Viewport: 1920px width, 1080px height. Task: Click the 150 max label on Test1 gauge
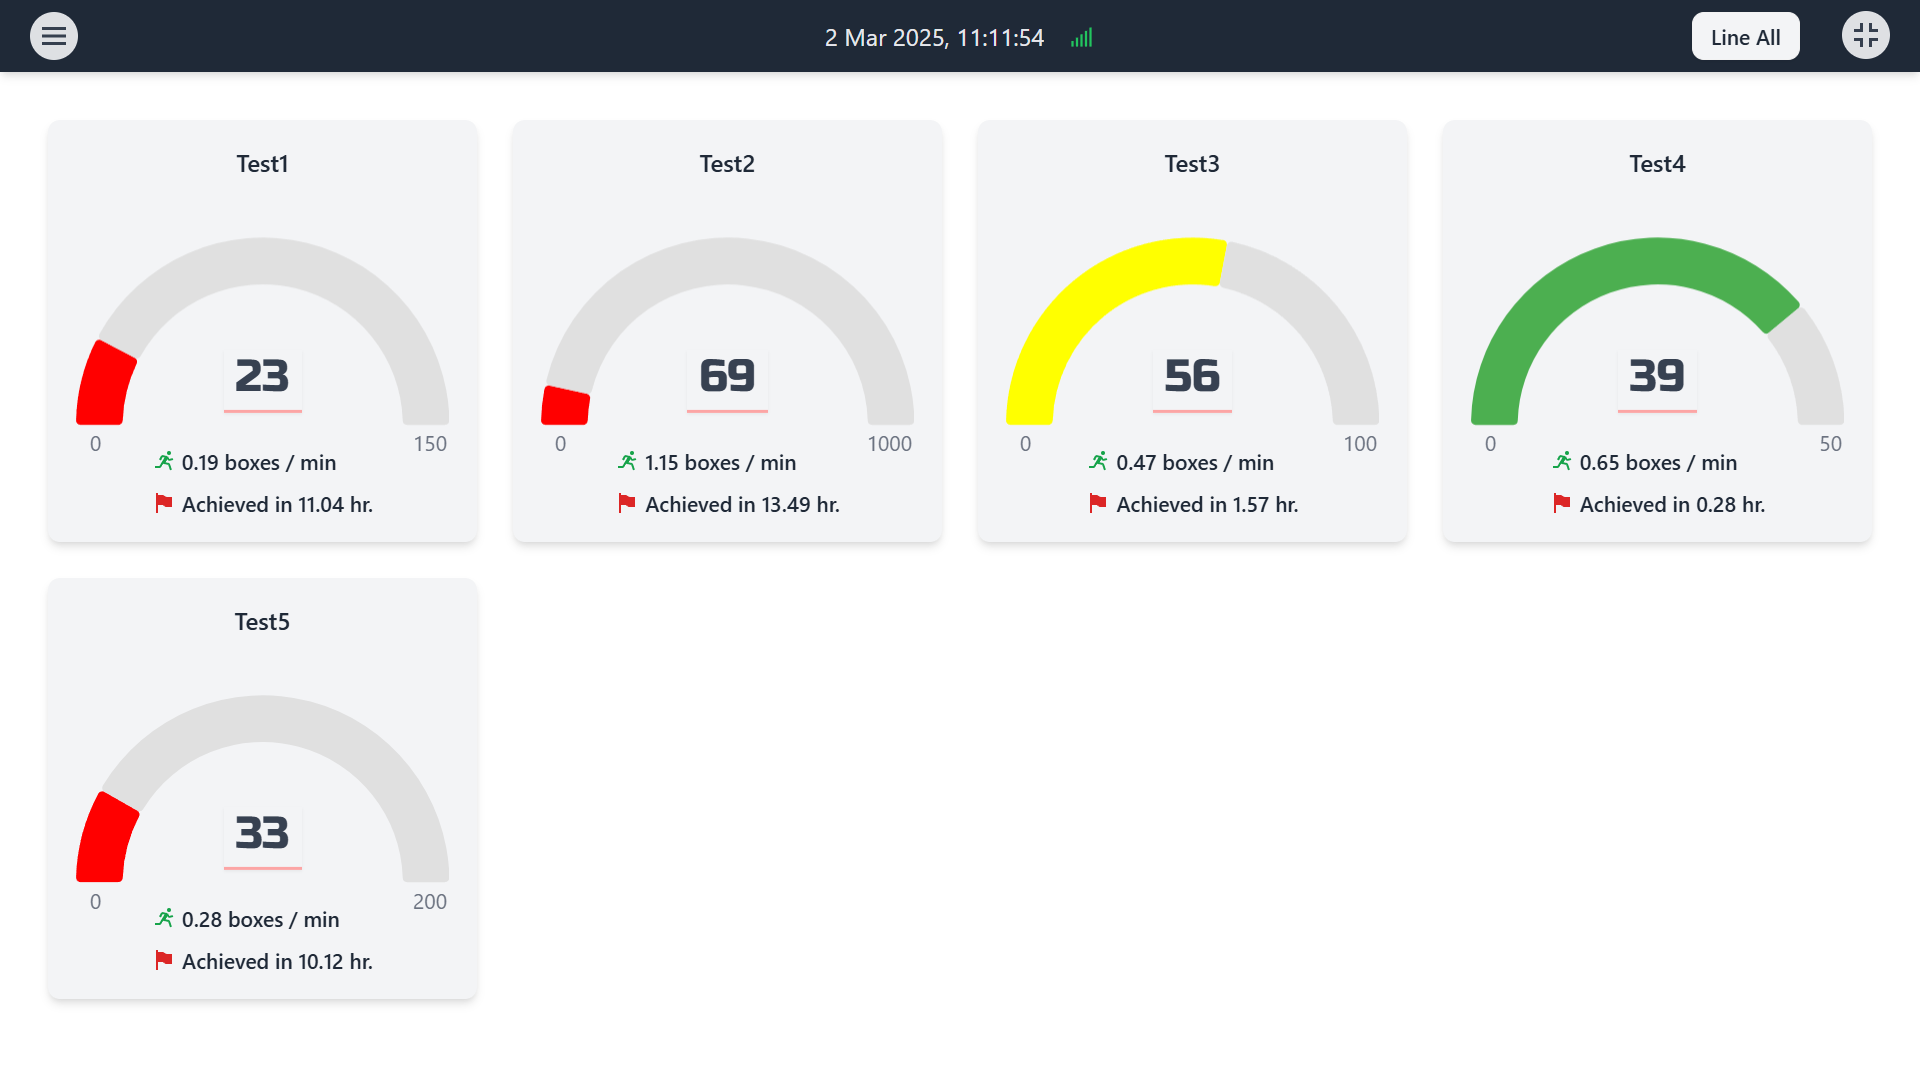pyautogui.click(x=430, y=444)
